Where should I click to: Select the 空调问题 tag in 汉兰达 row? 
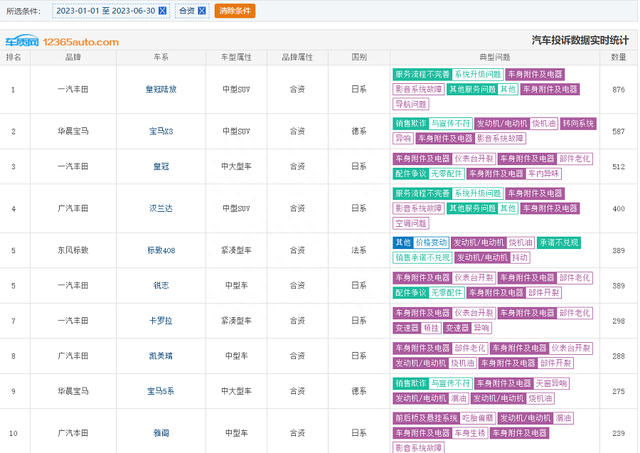click(x=411, y=222)
